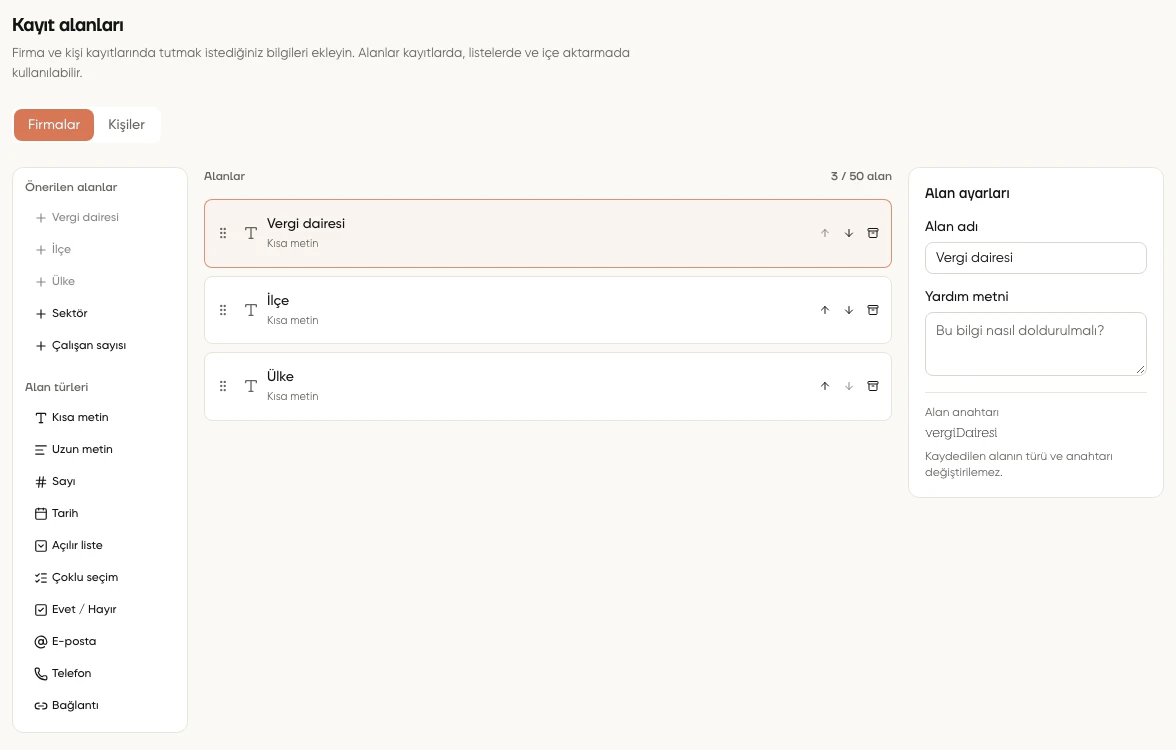
Task: Select the Firmalar tab
Action: 54,124
